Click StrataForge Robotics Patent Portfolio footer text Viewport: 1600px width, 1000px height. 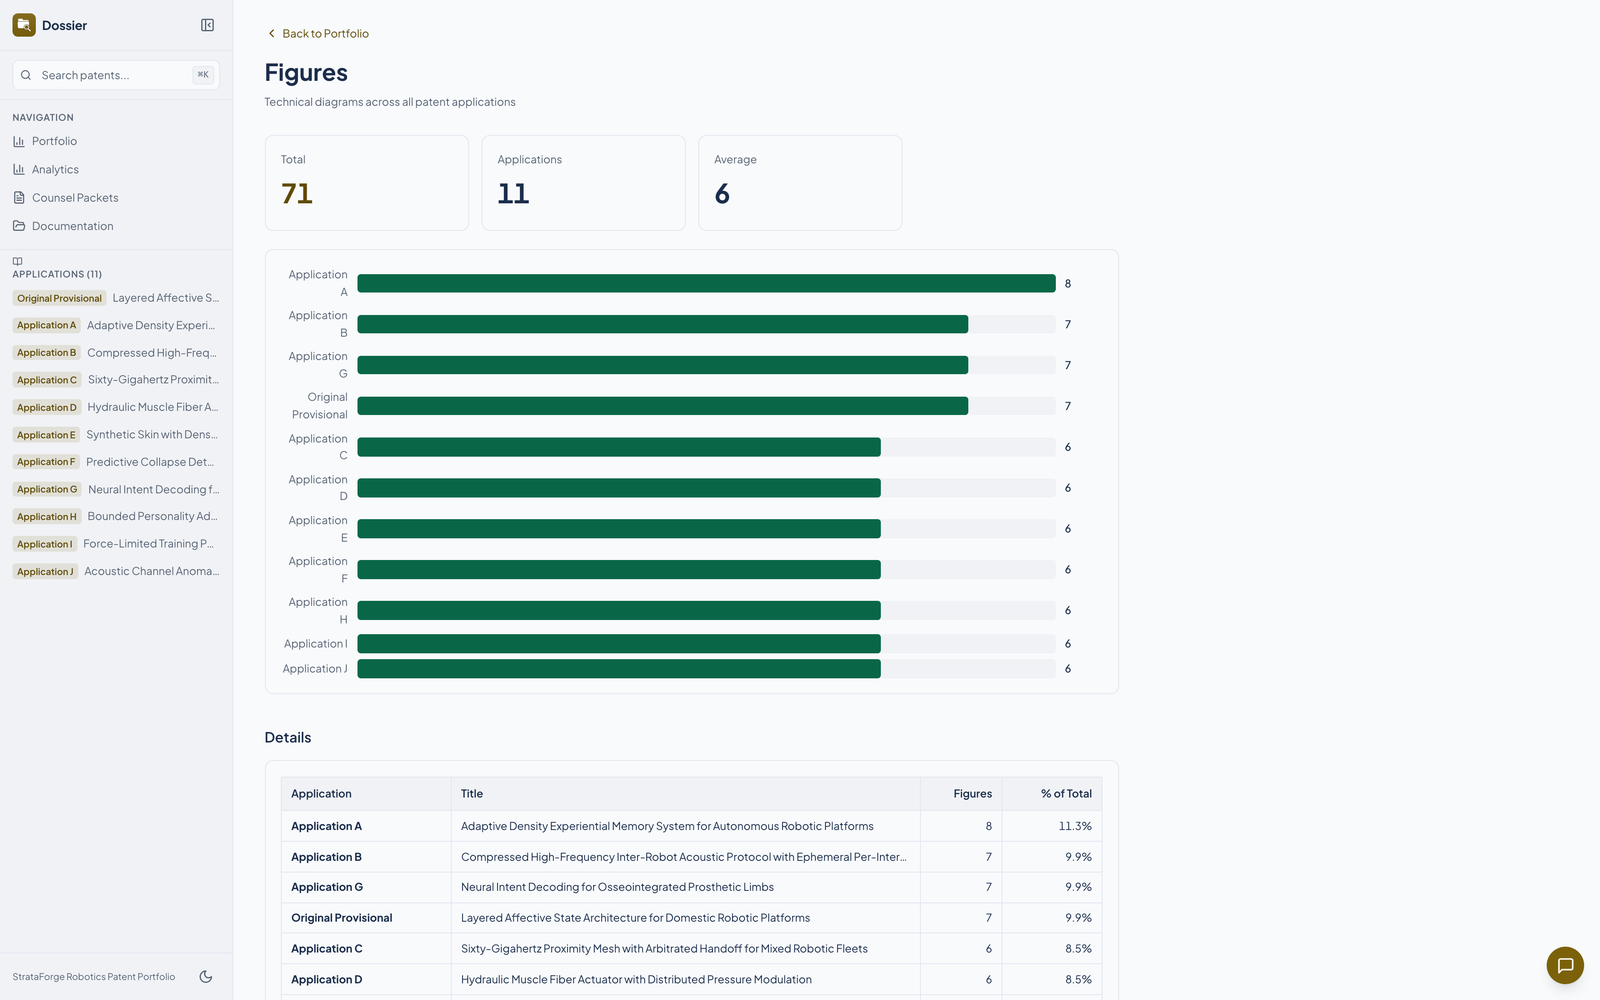click(x=94, y=977)
